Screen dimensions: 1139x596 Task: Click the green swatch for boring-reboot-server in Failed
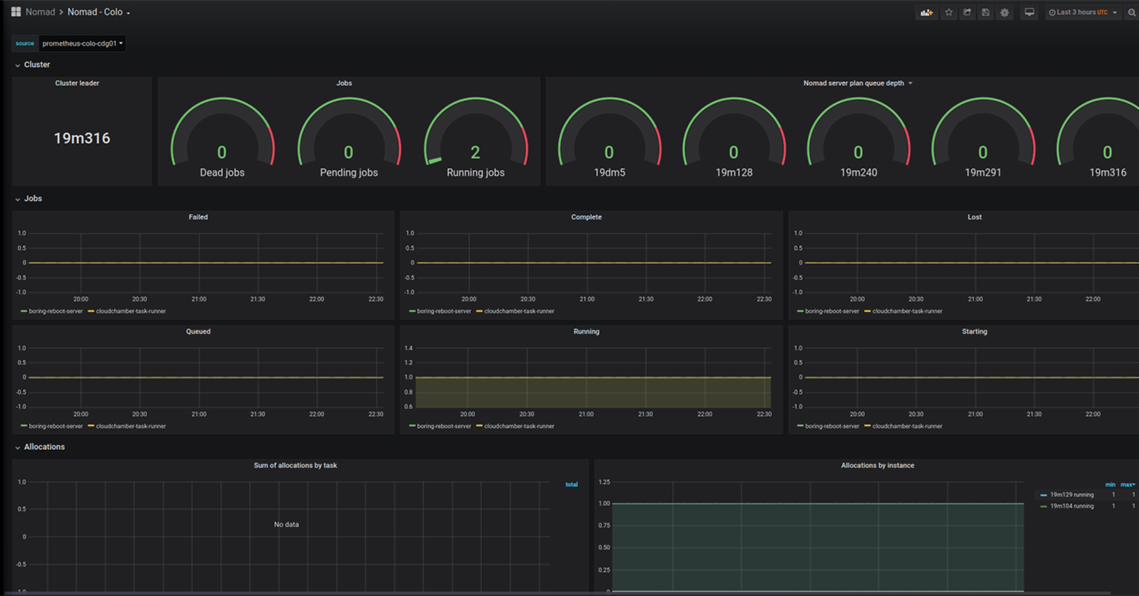24,311
